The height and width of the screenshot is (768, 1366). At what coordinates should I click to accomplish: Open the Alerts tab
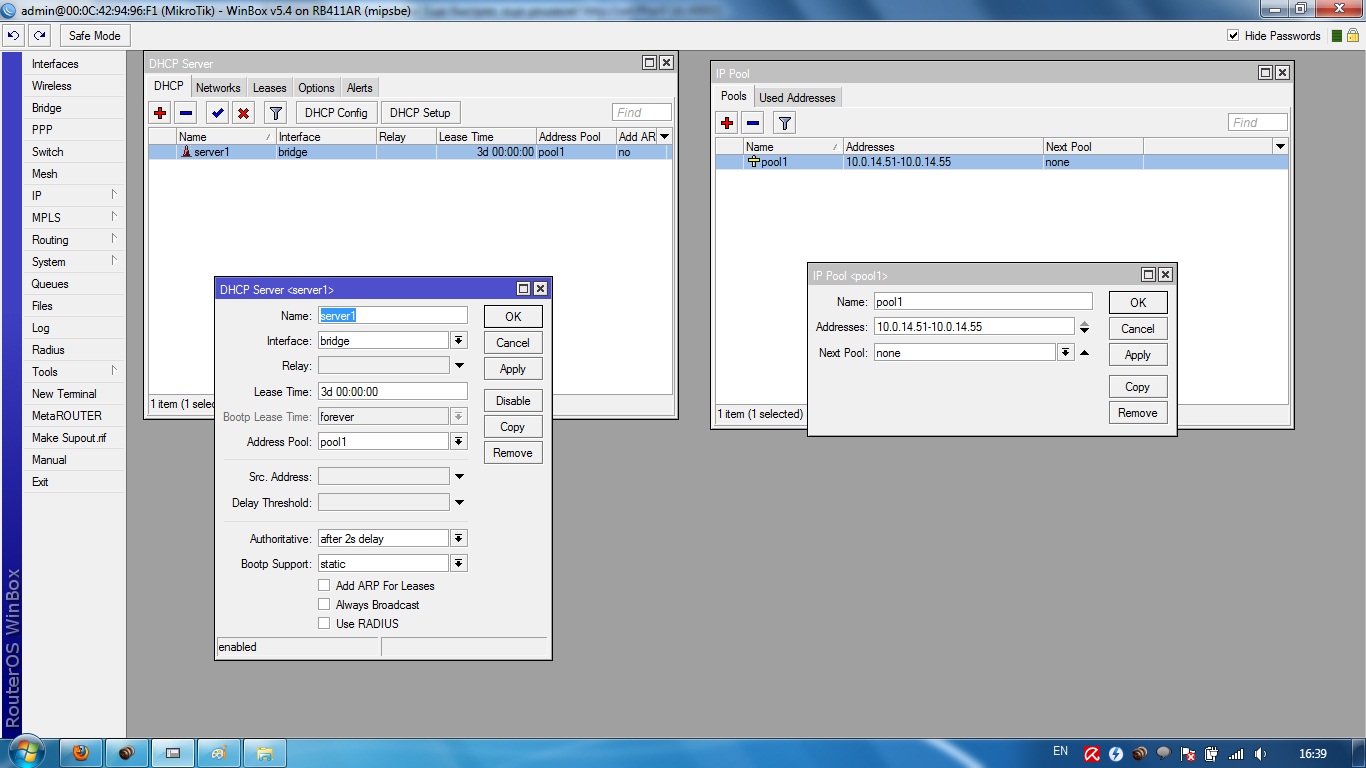click(359, 88)
